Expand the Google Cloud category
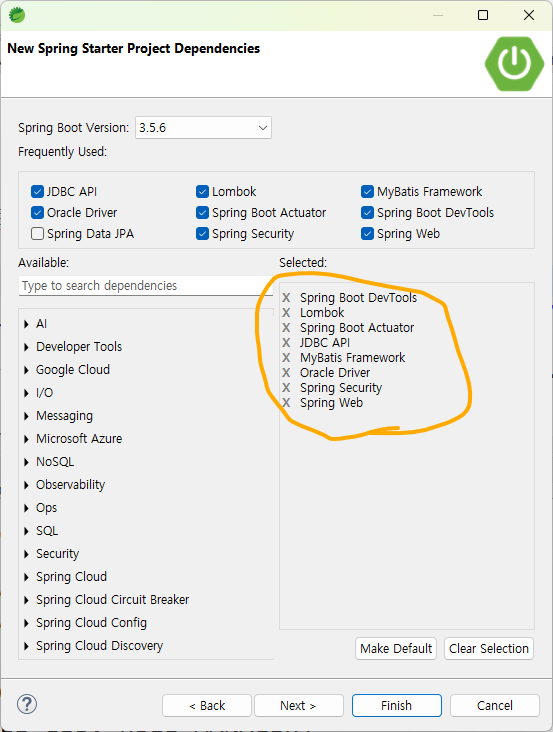The width and height of the screenshot is (553, 732). click(x=27, y=370)
